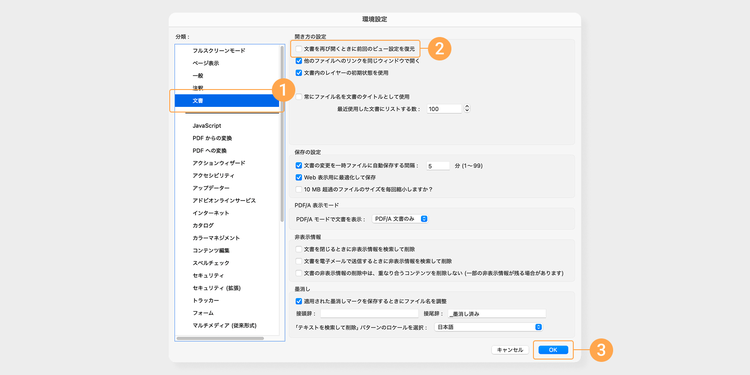Toggle Web 表示用に最適化して保存 checkbox
Screen dimensions: 750x375
pyautogui.click(x=299, y=177)
